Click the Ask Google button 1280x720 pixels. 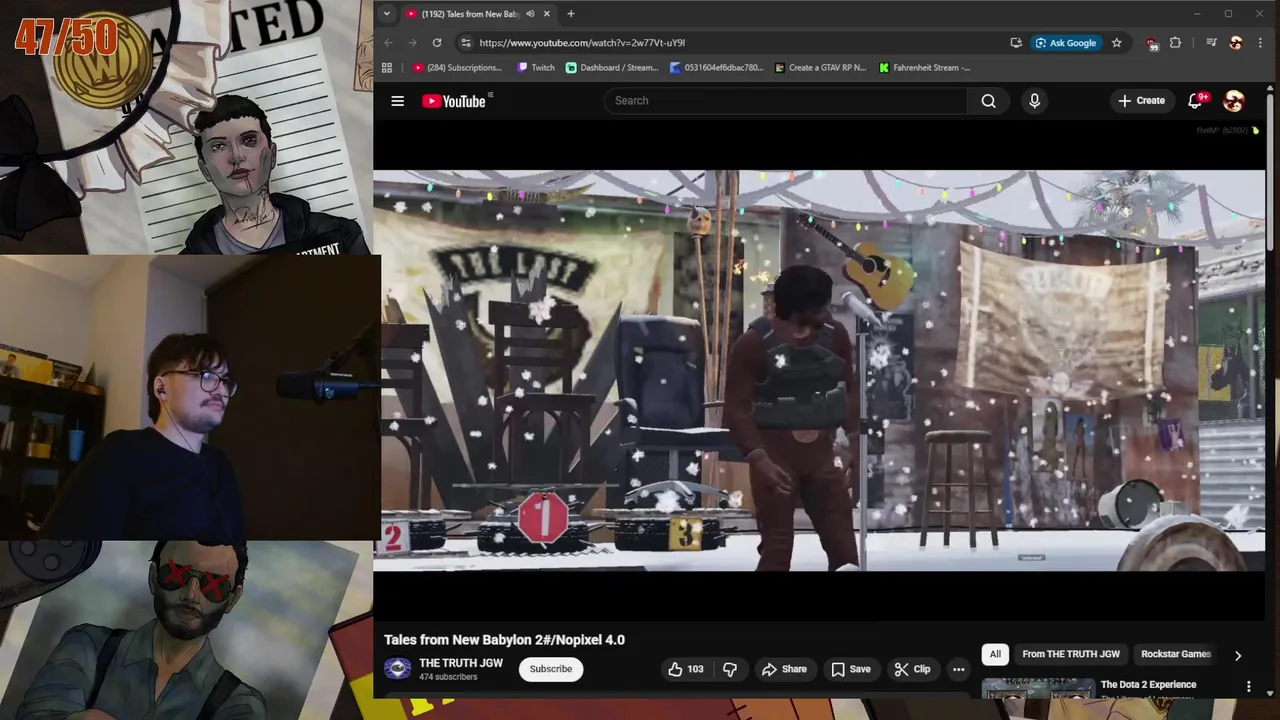click(1066, 43)
